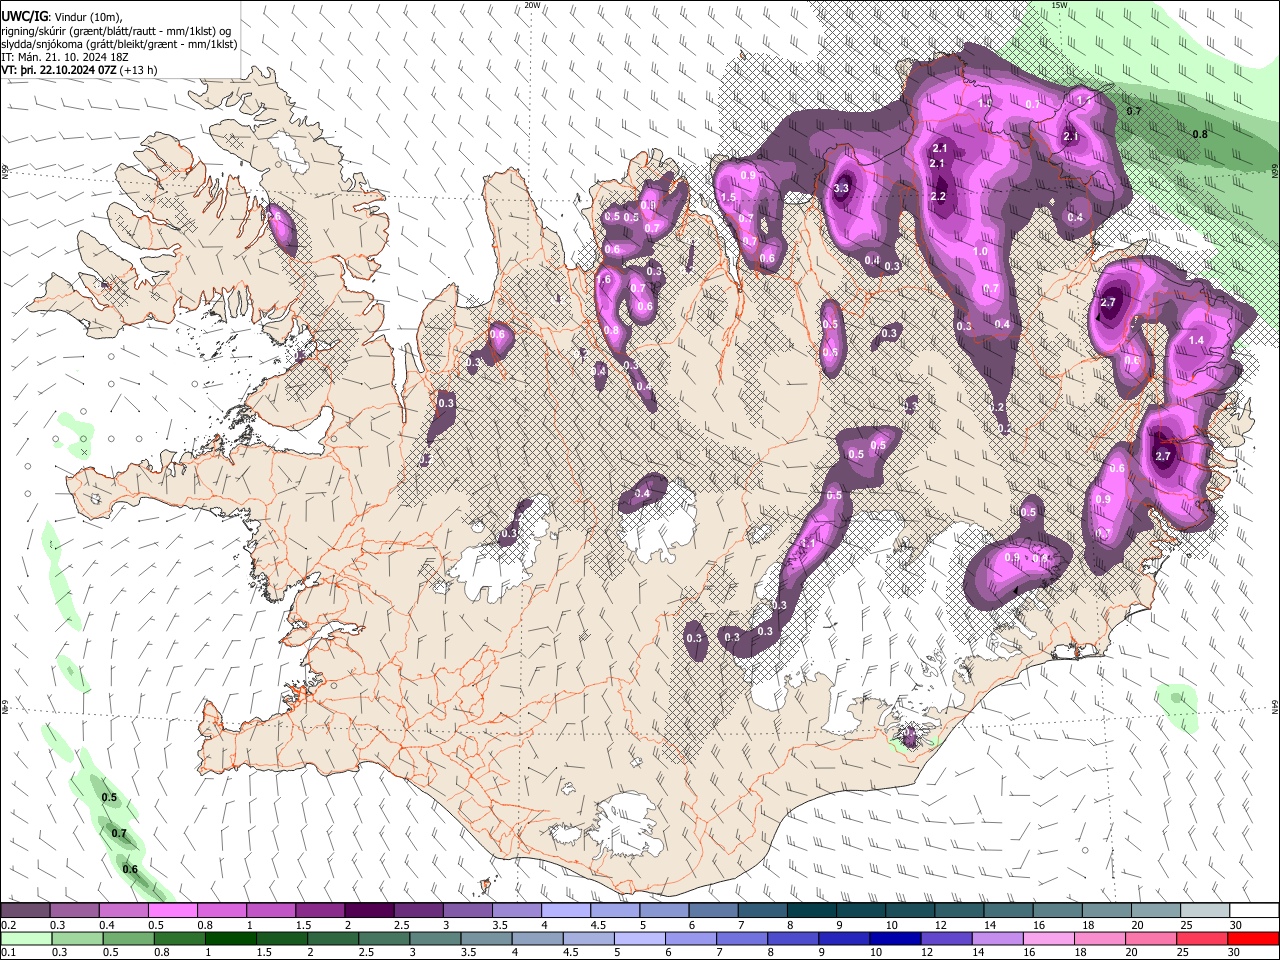Image resolution: width=1280 pixels, height=960 pixels.
Task: Click the 0.2 label under the snow legend
Action: 8,925
